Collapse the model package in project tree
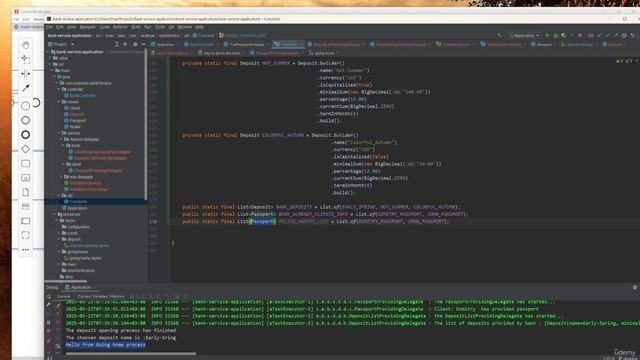The image size is (640, 360). [59, 102]
